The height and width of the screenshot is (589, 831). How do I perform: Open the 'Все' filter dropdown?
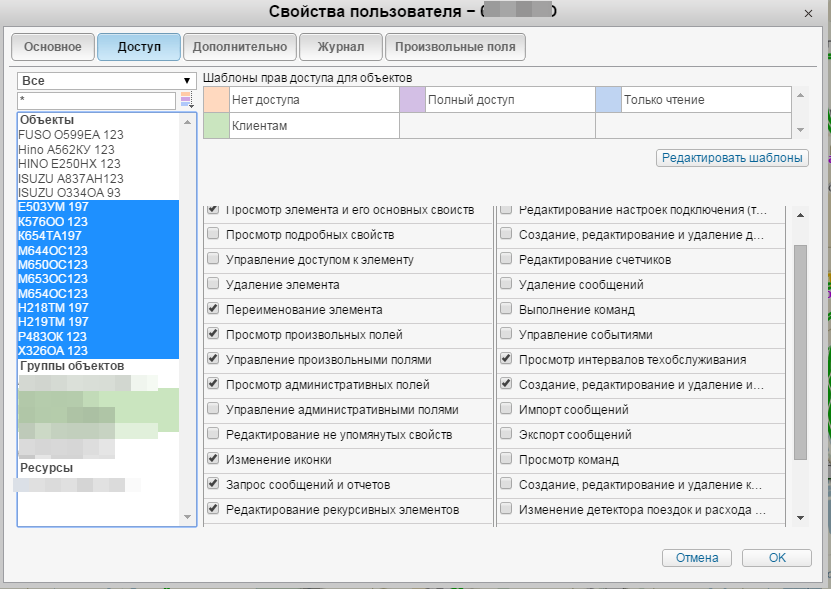tap(106, 80)
